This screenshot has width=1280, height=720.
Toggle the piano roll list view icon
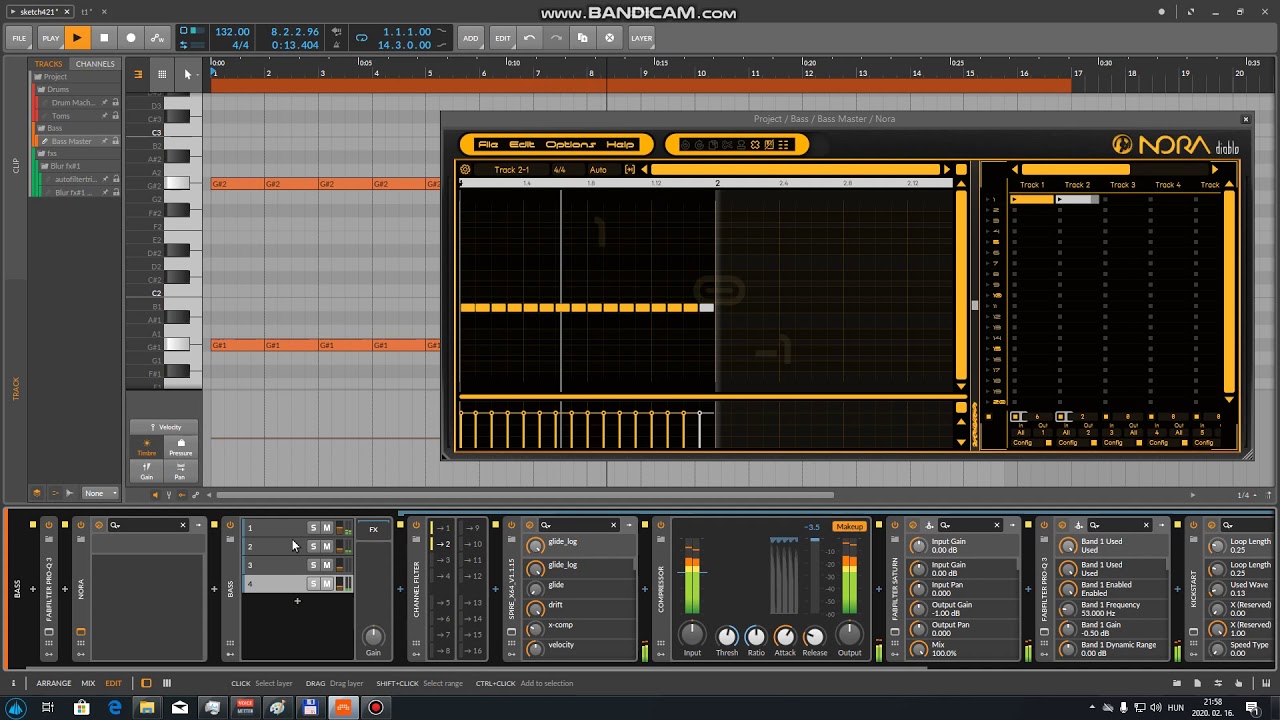[138, 74]
